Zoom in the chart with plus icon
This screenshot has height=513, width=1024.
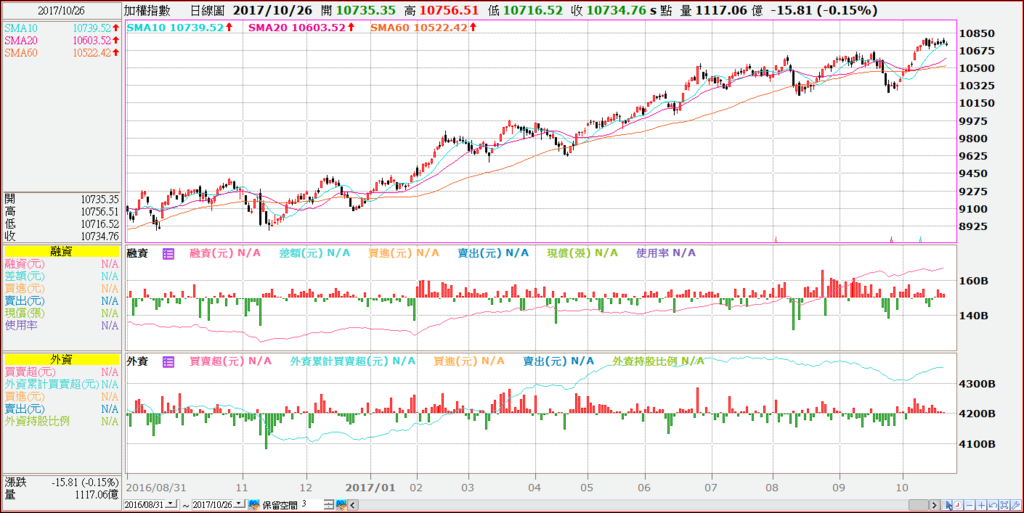tap(982, 505)
